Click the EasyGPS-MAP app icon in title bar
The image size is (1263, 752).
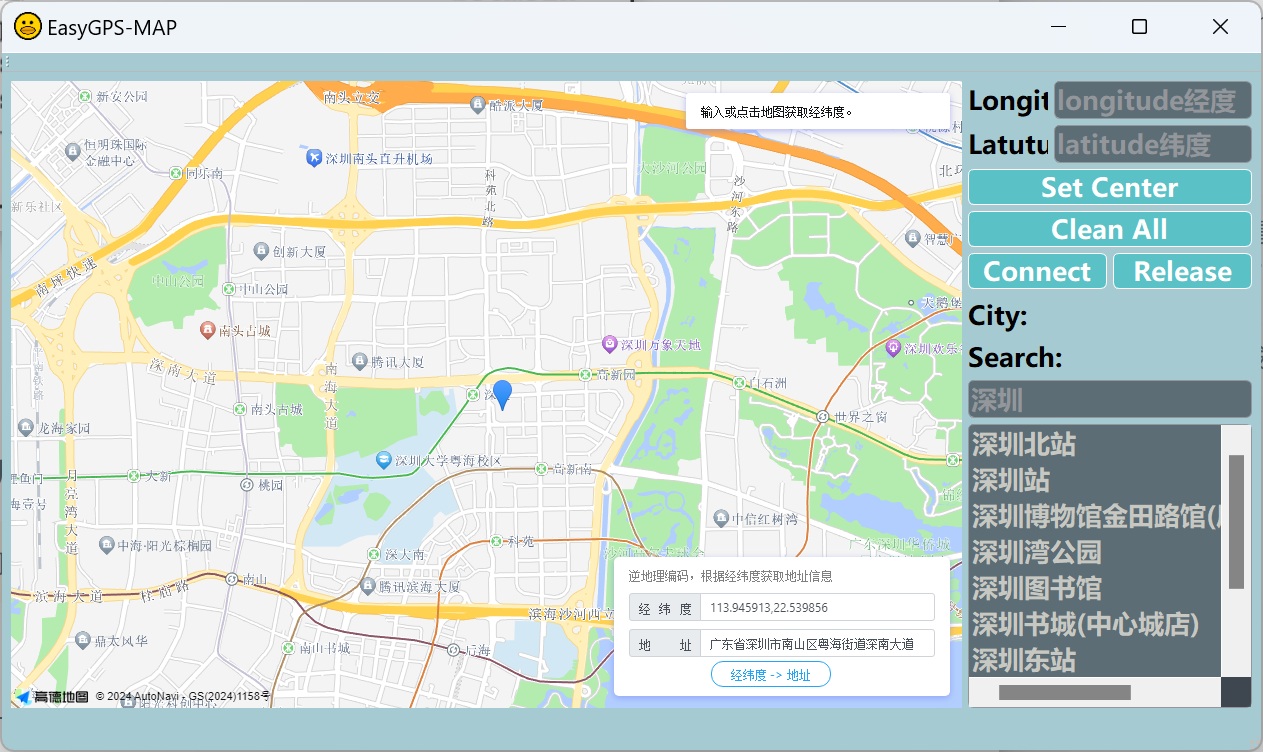tap(27, 27)
